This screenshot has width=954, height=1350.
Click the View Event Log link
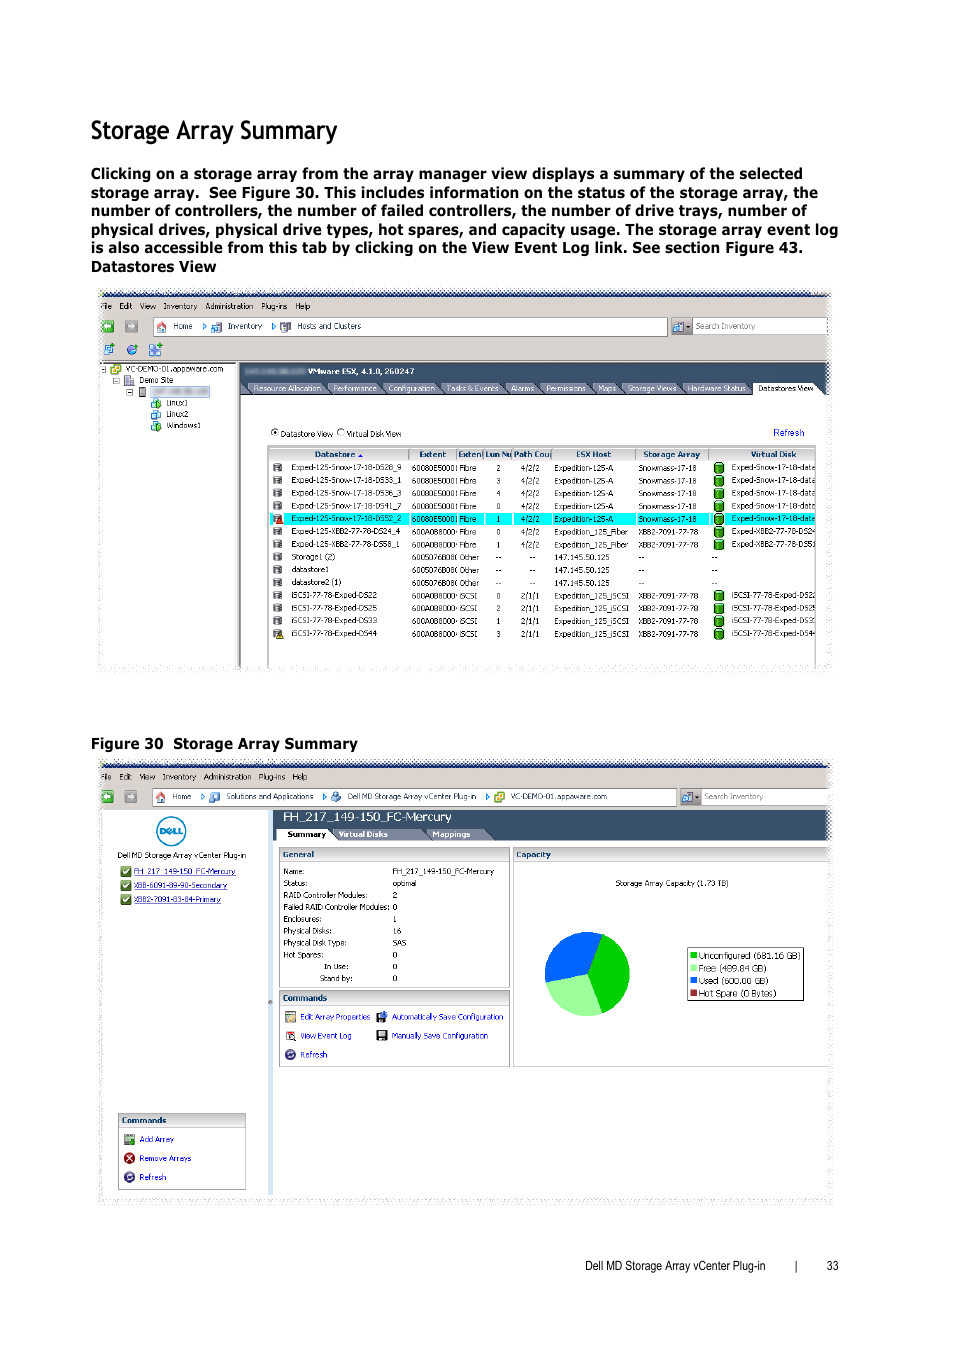326,1036
